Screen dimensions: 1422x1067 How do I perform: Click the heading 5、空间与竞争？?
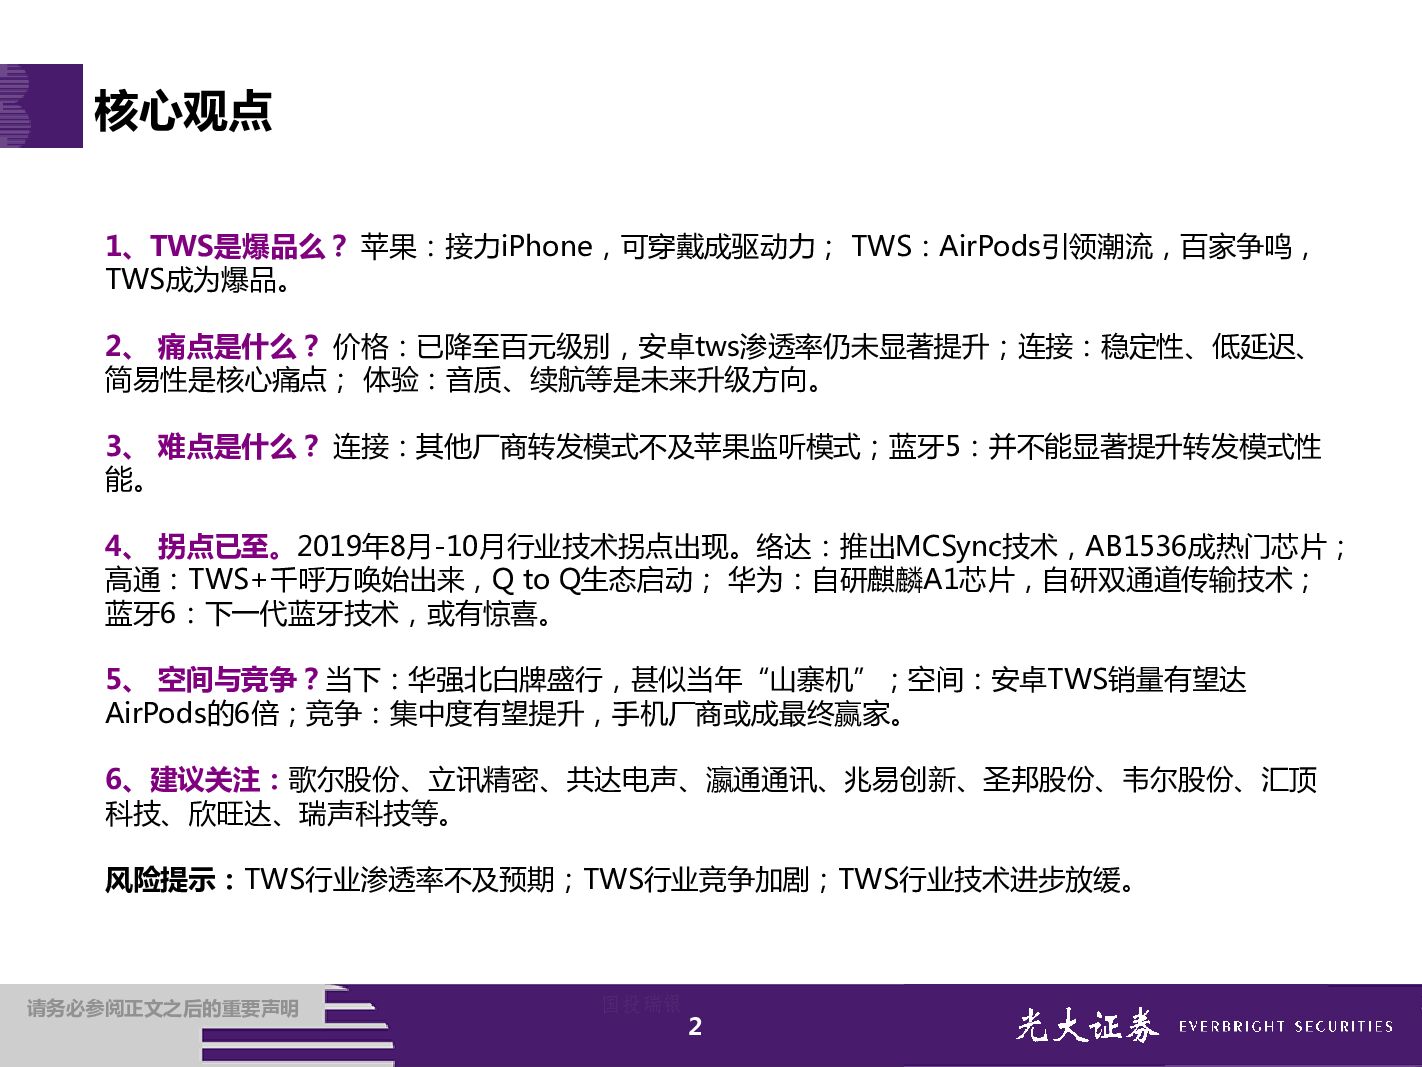pyautogui.click(x=212, y=680)
